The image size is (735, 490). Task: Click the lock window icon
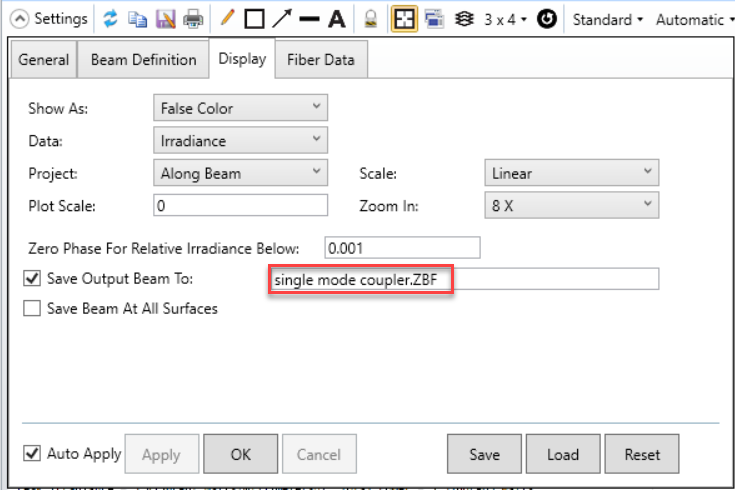pos(369,19)
